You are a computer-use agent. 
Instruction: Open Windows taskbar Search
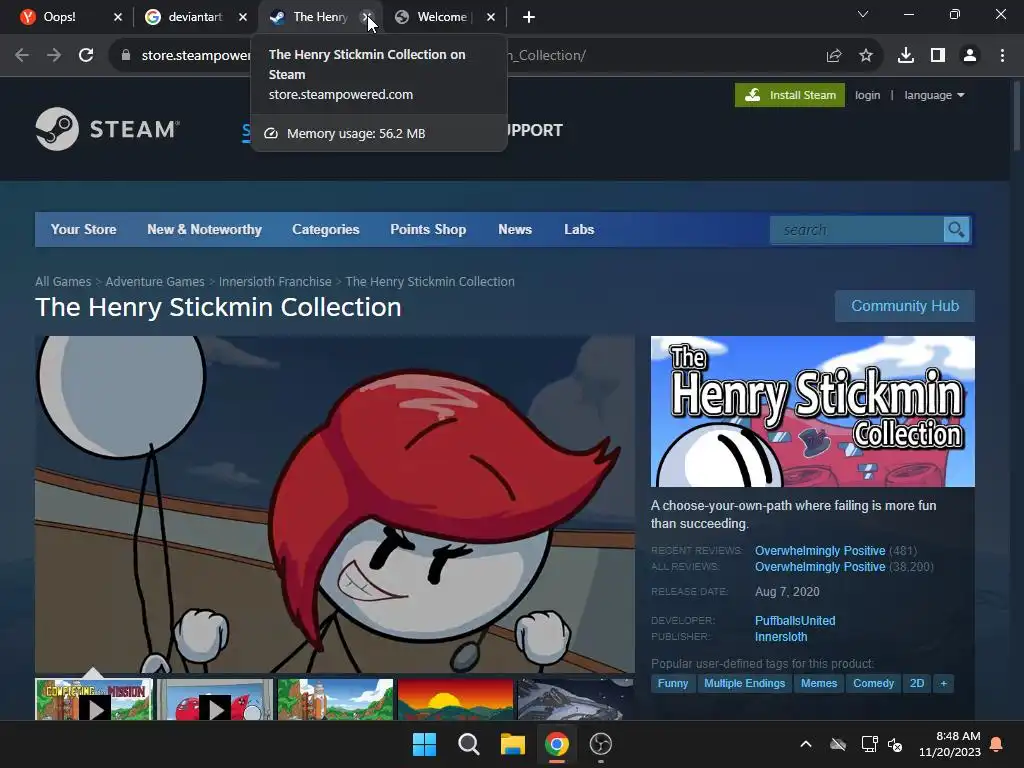click(469, 744)
